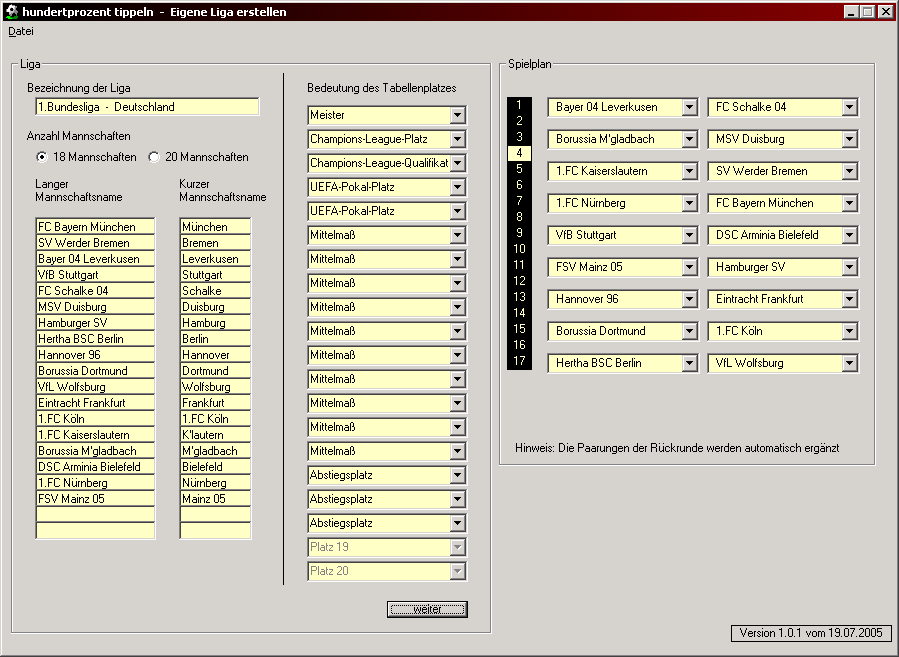
Task: Expand the VfL Wolfsburg fixture dropdown
Action: coord(849,363)
